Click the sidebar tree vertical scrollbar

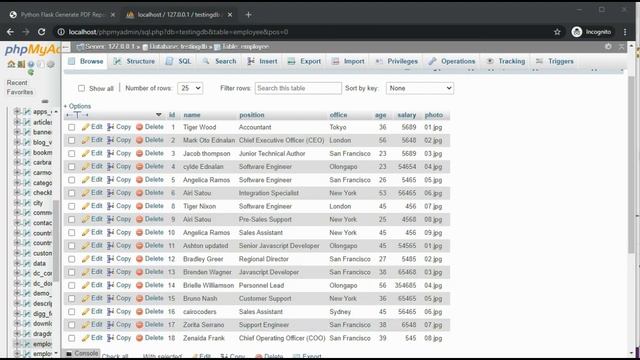(x=56, y=241)
